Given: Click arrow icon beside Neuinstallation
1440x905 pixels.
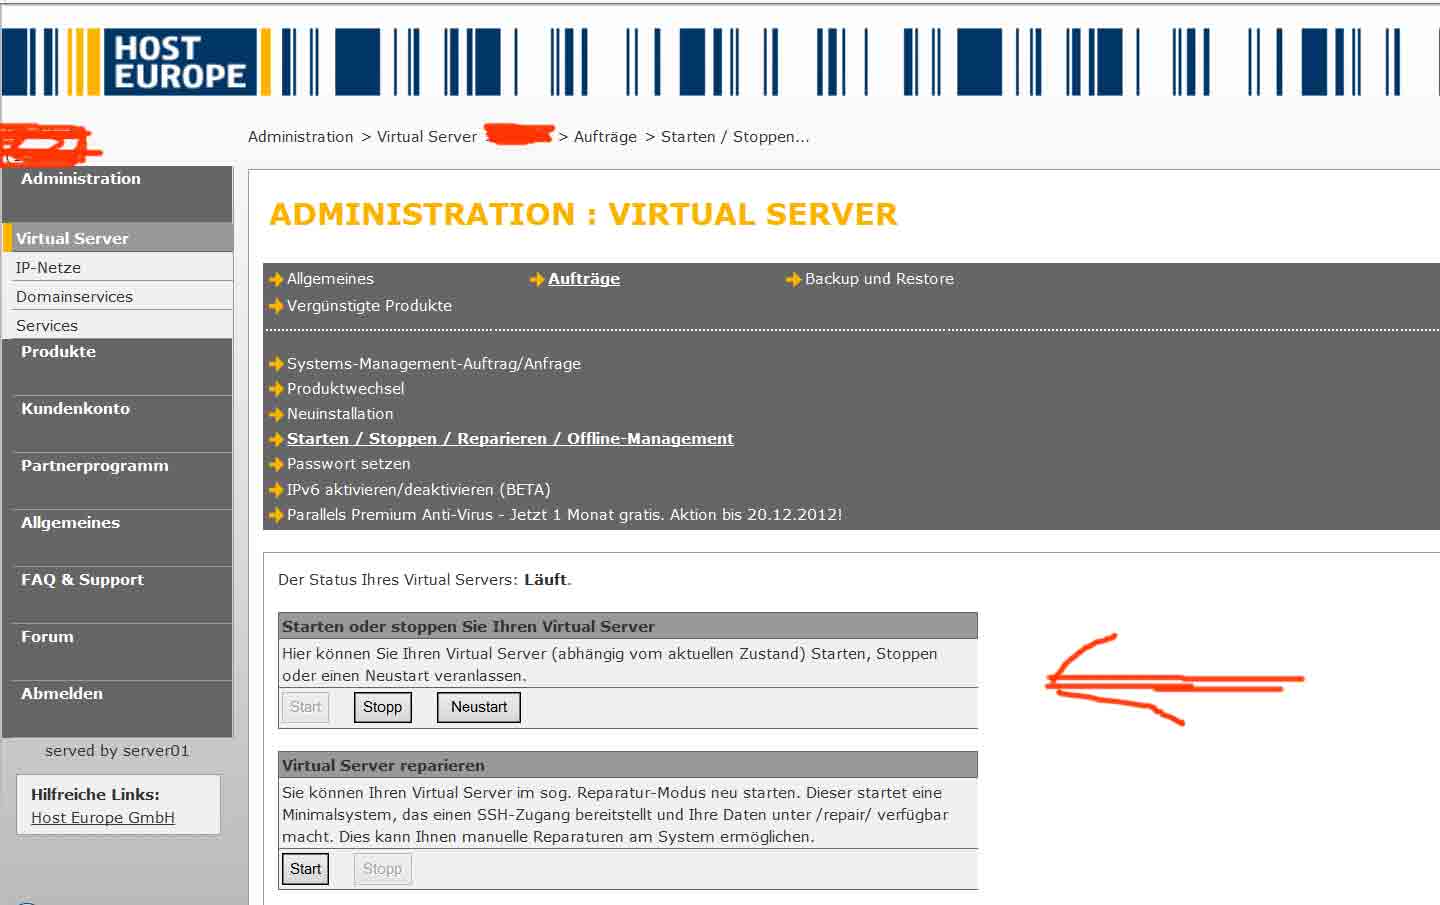Looking at the screenshot, I should [x=276, y=414].
